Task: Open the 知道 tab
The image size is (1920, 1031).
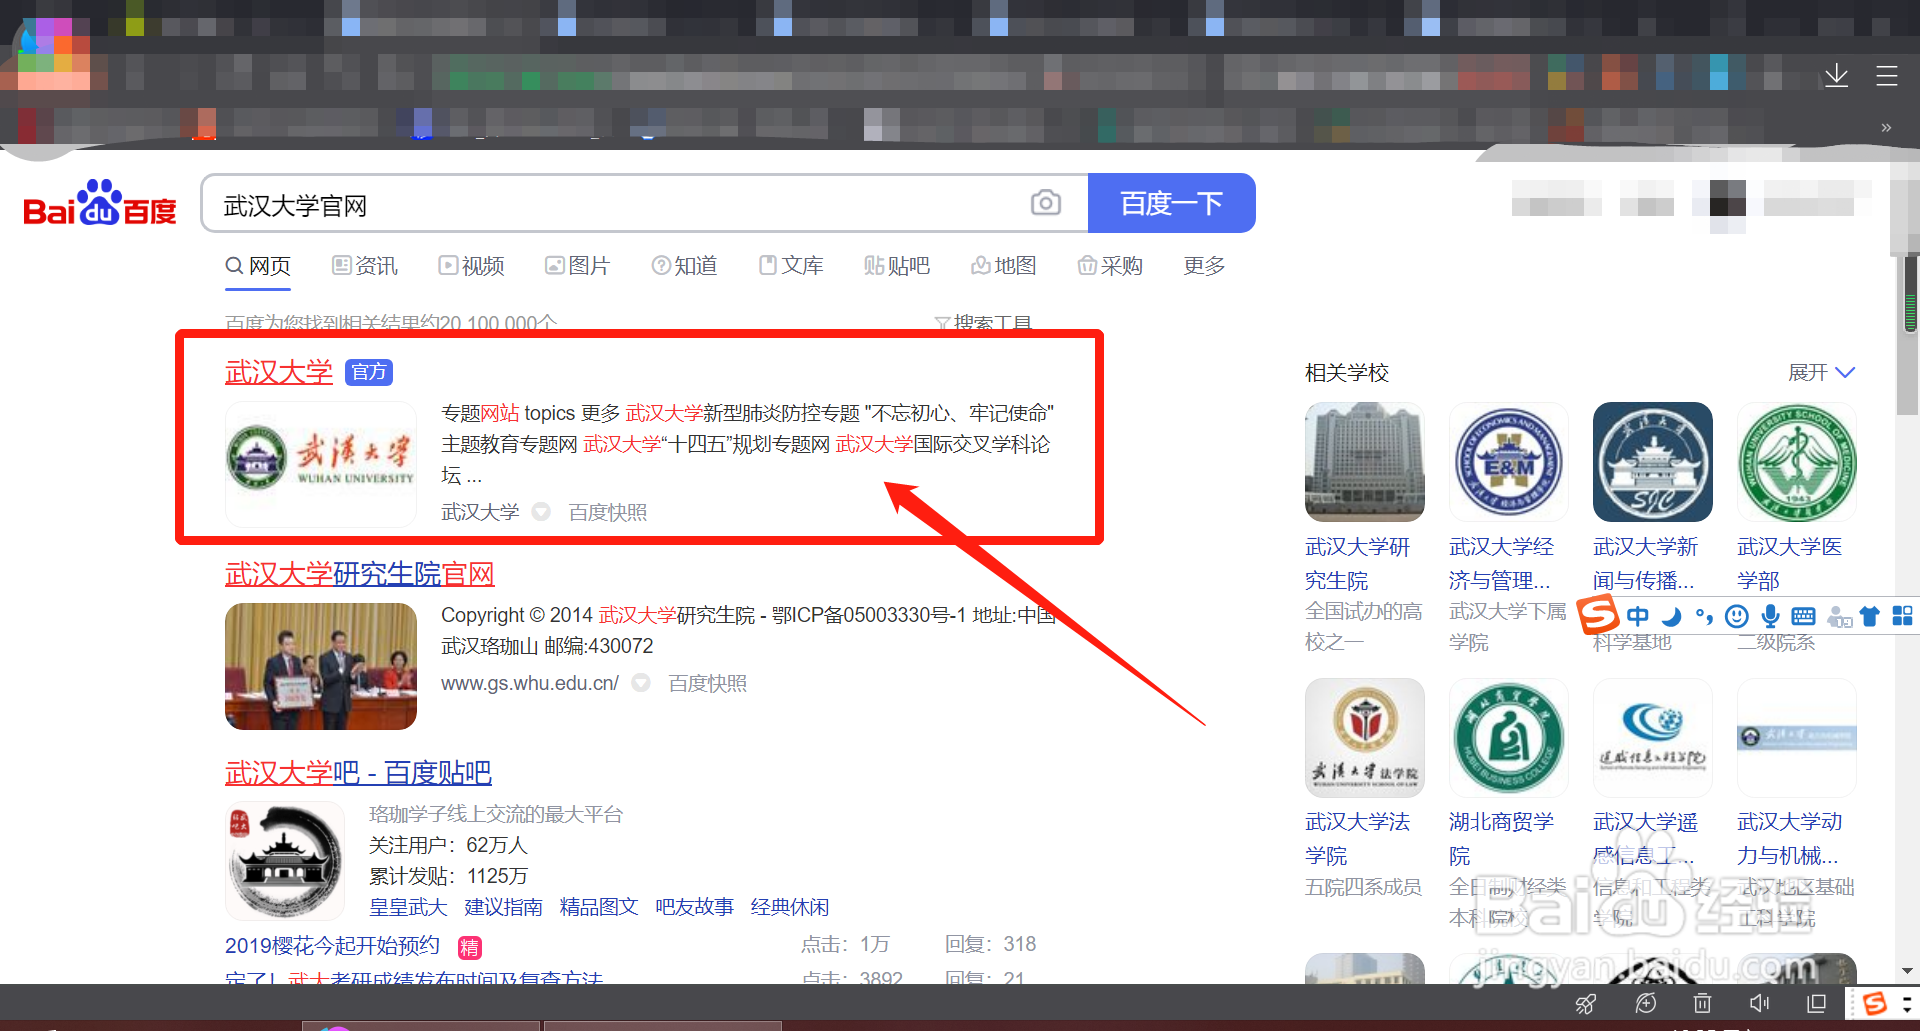Action: click(684, 266)
